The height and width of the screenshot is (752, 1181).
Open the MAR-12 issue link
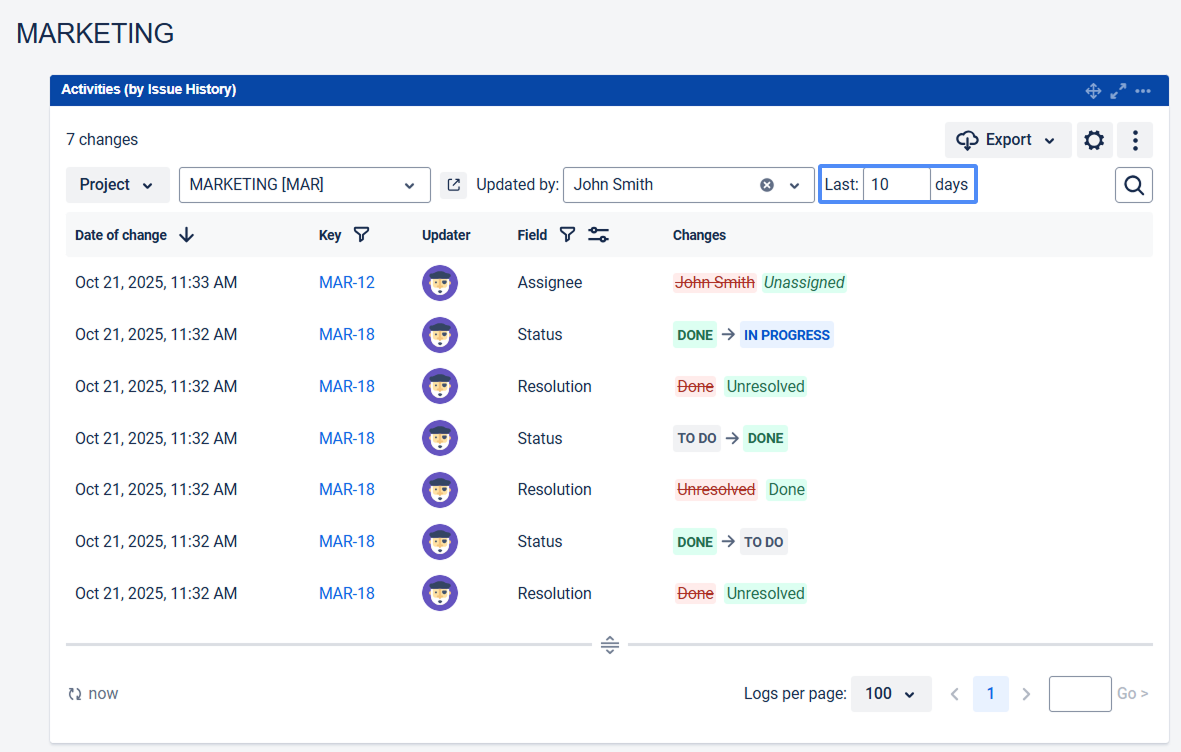[347, 283]
